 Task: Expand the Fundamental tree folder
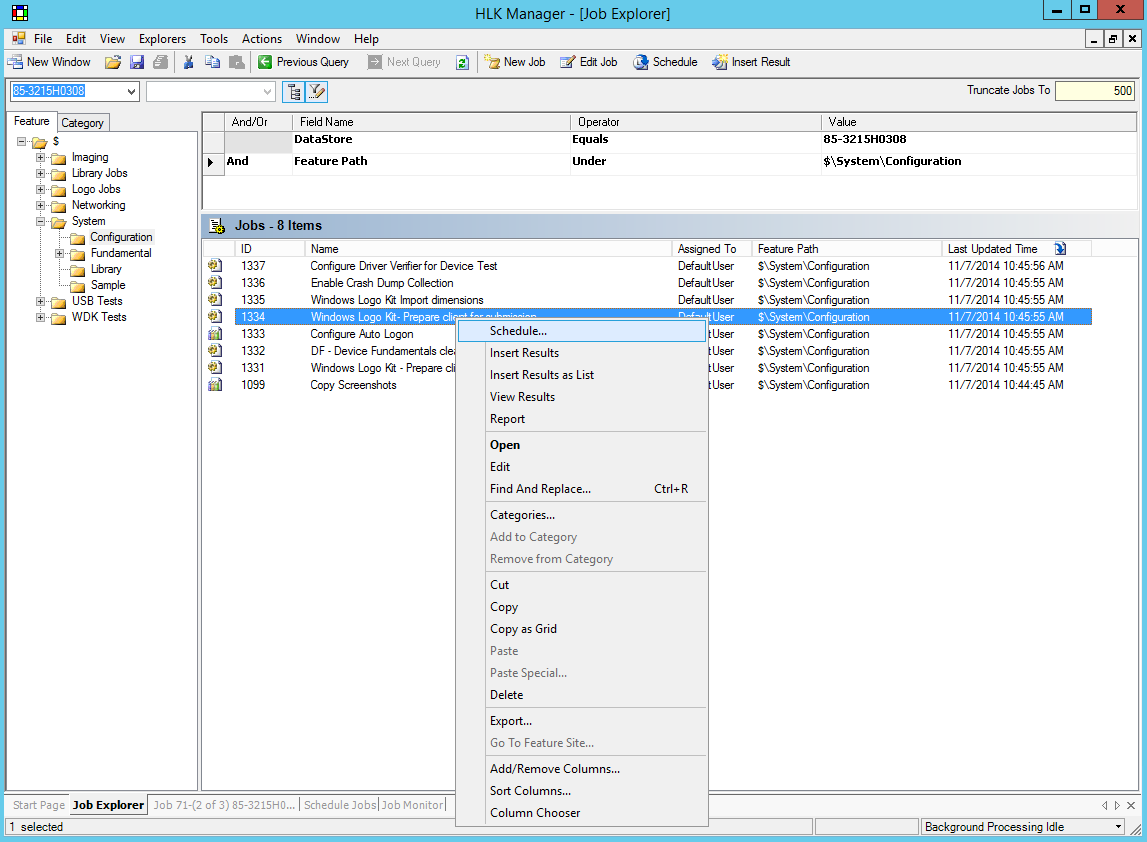60,253
